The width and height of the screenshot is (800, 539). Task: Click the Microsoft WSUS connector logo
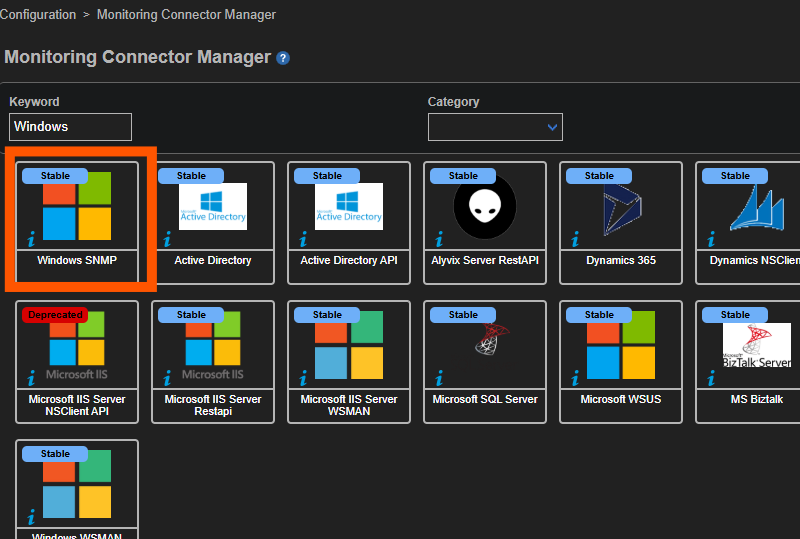tap(620, 345)
